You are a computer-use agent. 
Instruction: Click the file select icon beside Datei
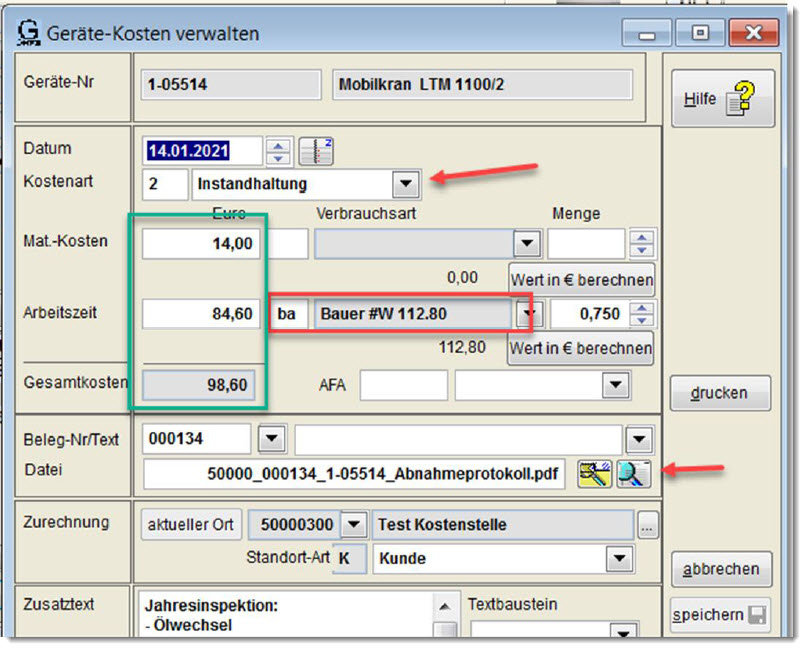click(596, 474)
